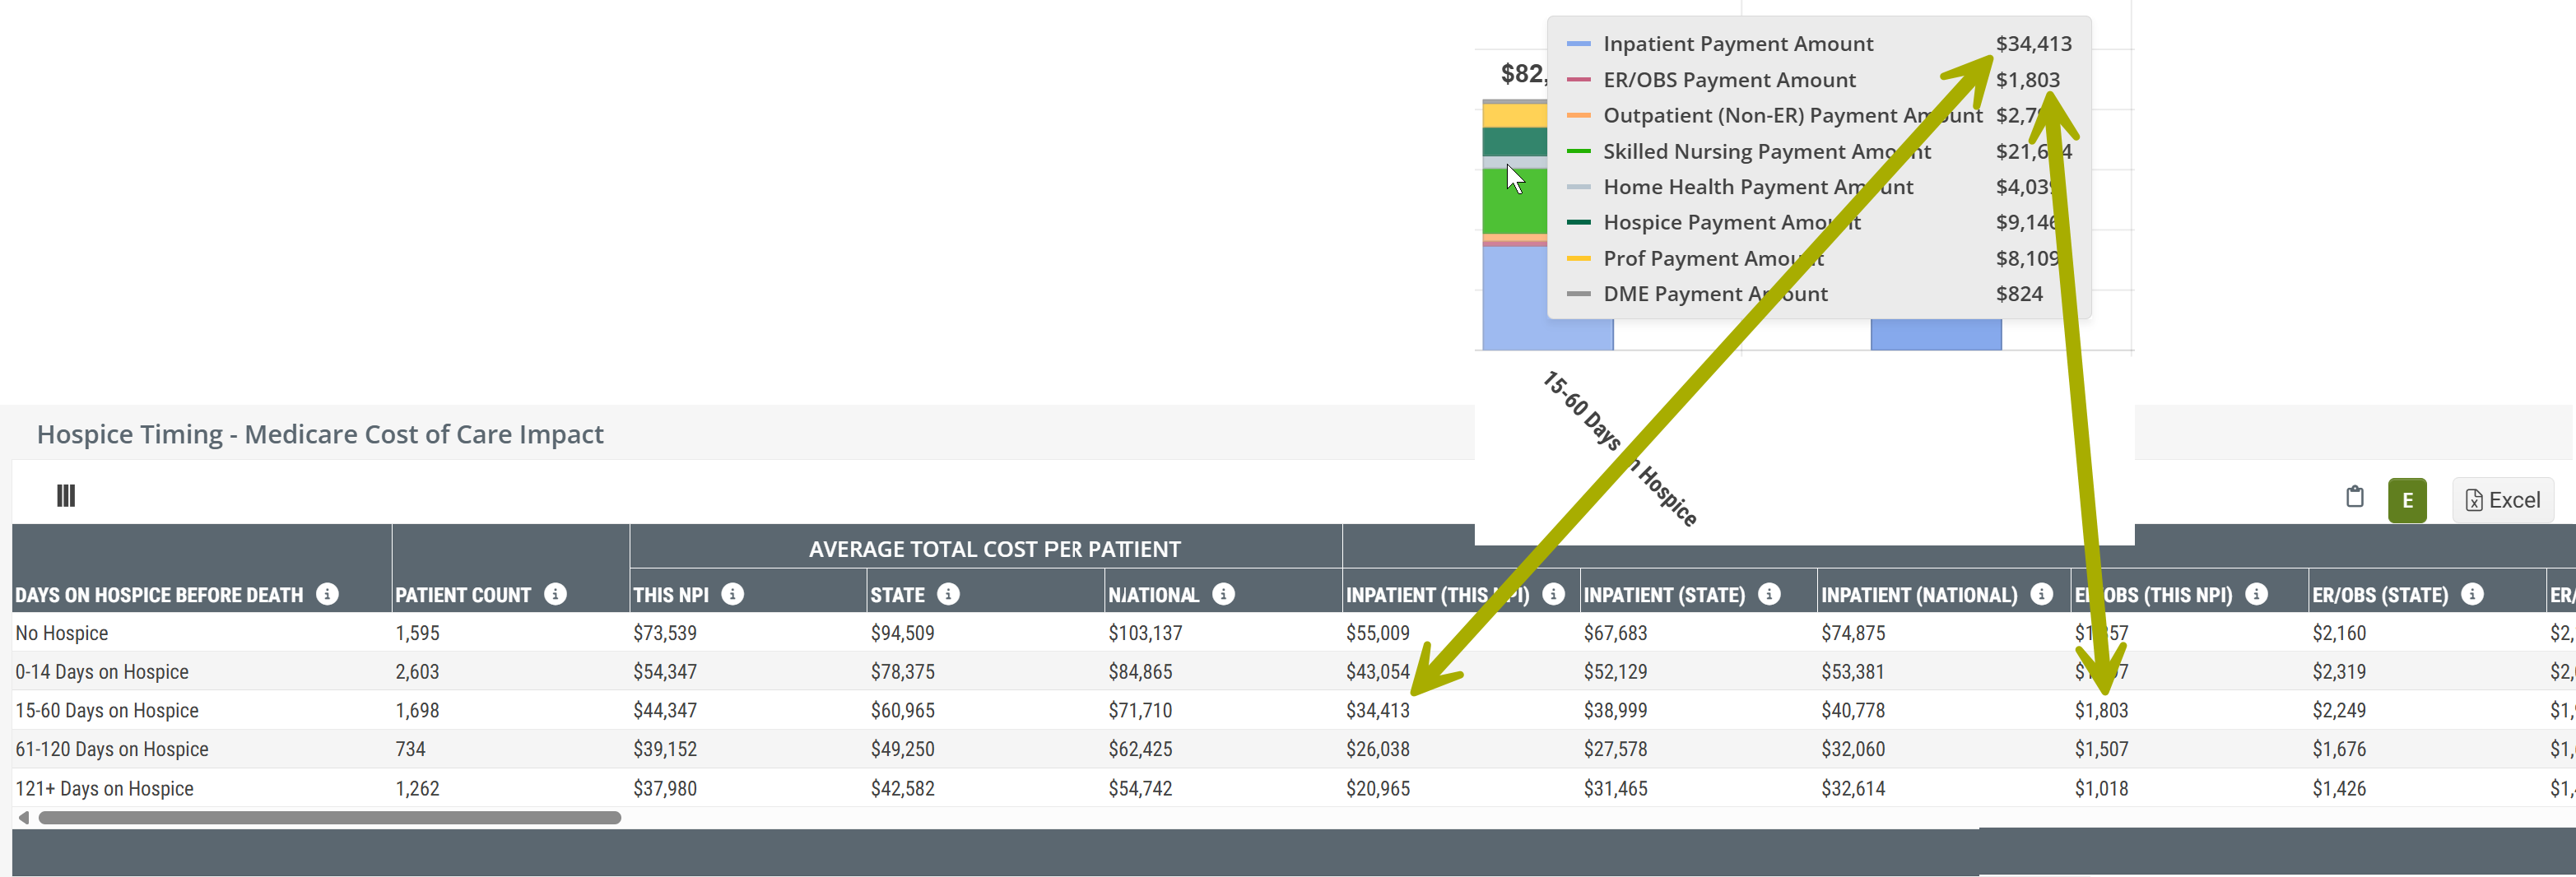Click the Days on Hospice Before Death header

tap(159, 595)
